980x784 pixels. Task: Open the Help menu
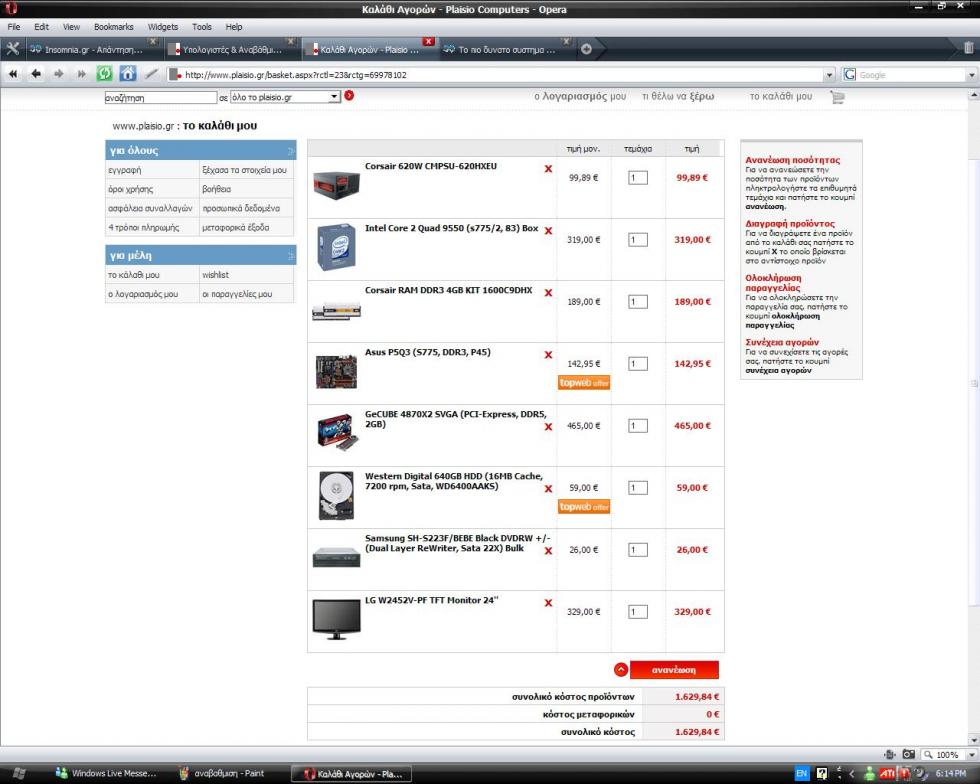[234, 27]
